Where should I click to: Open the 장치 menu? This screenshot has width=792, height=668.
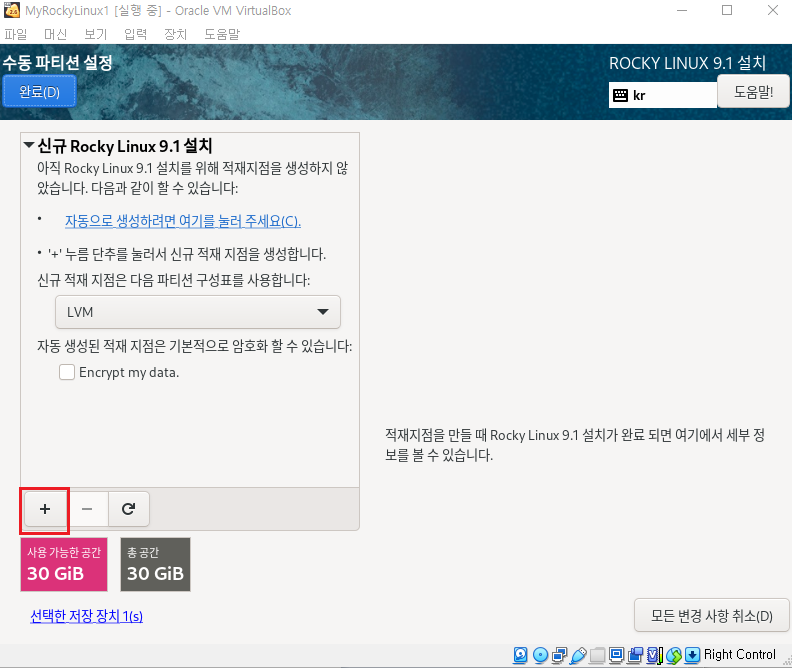[x=176, y=34]
